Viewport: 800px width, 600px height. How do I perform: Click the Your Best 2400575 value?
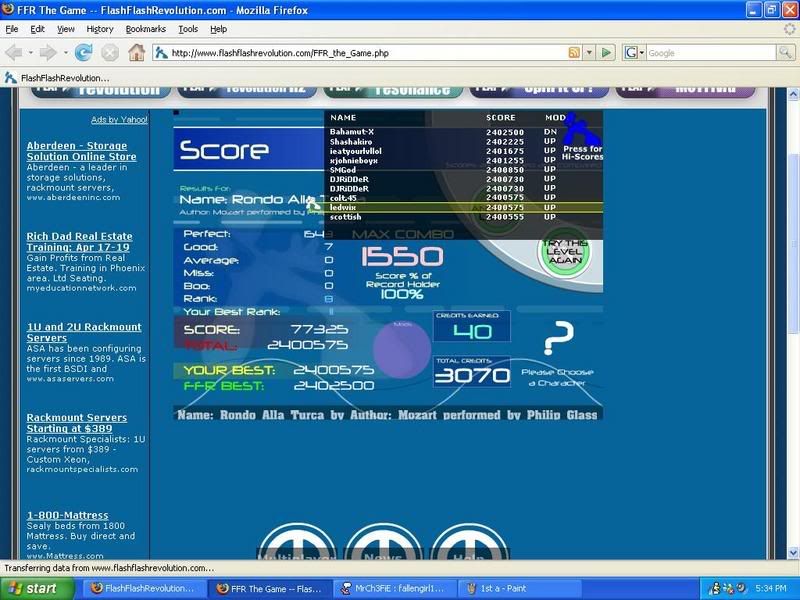click(x=334, y=369)
